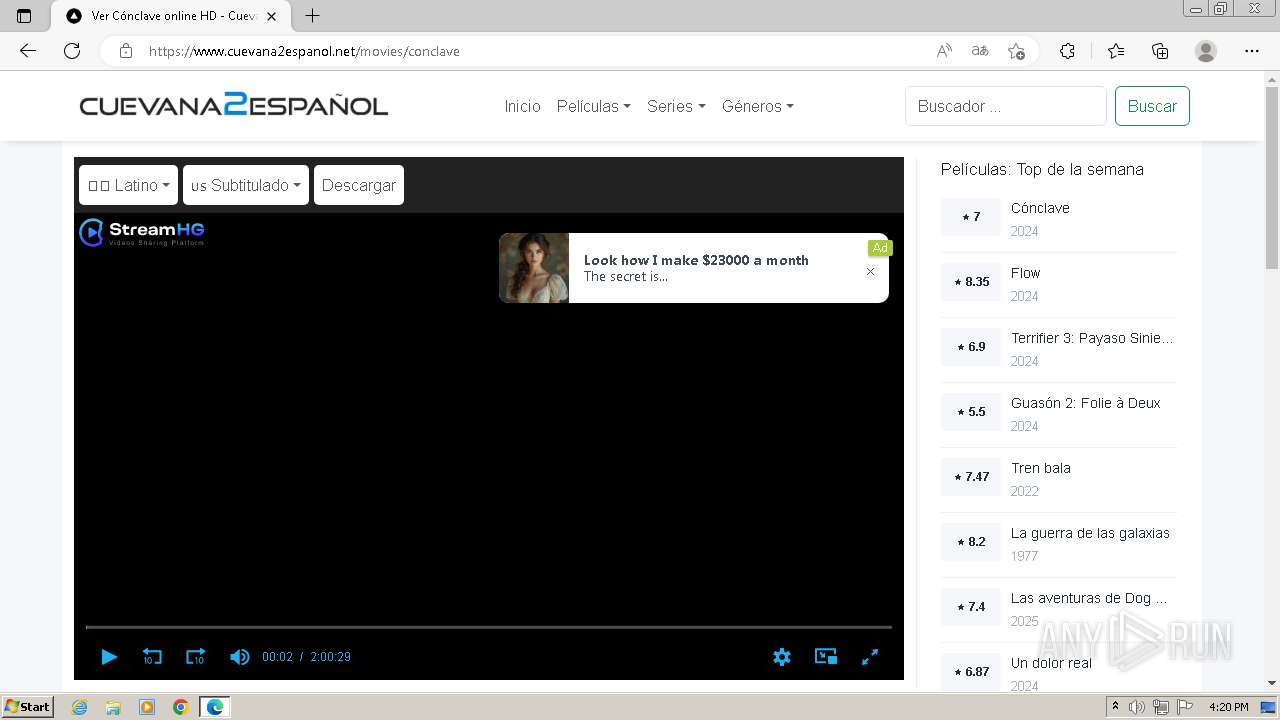Open Las aventuras de Dog link
The image size is (1280, 720).
1089,598
